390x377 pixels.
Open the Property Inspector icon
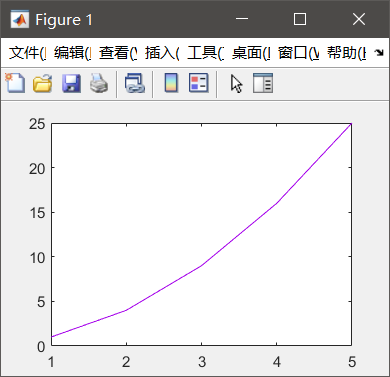[x=263, y=83]
